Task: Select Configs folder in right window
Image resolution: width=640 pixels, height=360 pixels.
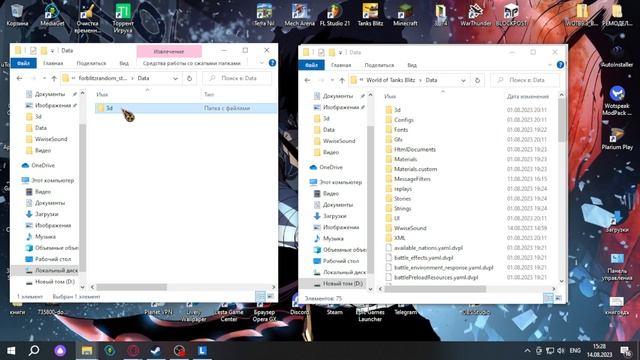Action: pyautogui.click(x=404, y=120)
